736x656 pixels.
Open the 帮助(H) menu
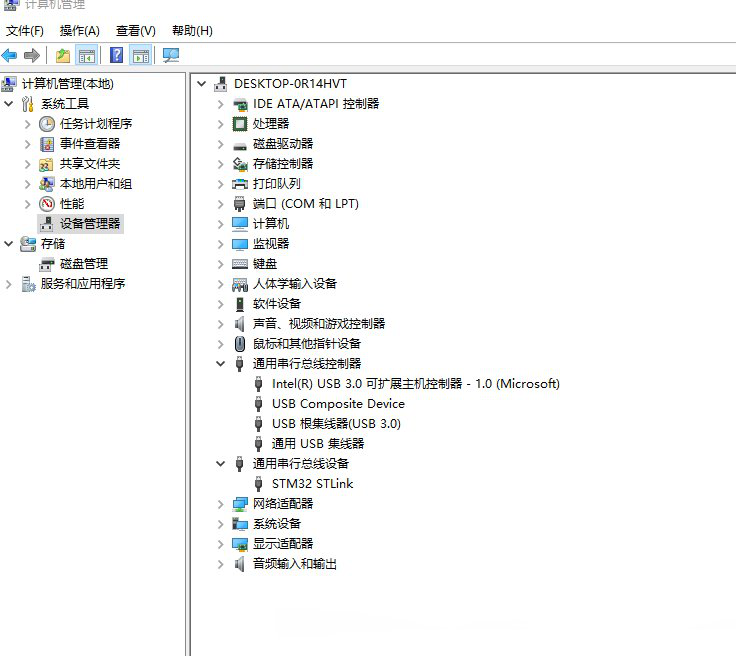pos(192,31)
